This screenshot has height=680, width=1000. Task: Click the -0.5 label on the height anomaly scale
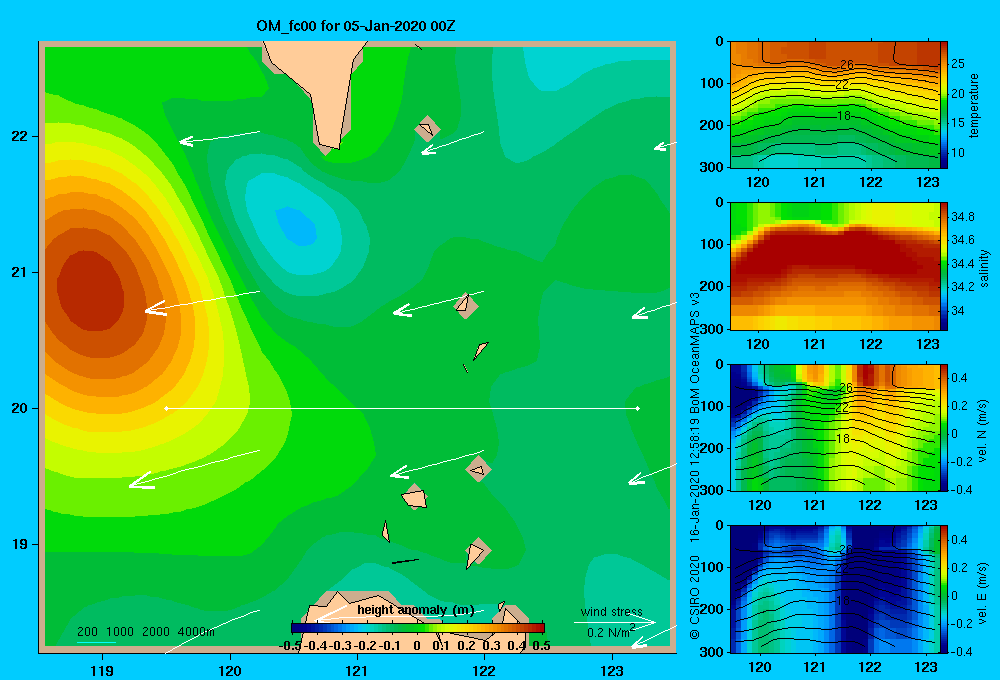(290, 646)
